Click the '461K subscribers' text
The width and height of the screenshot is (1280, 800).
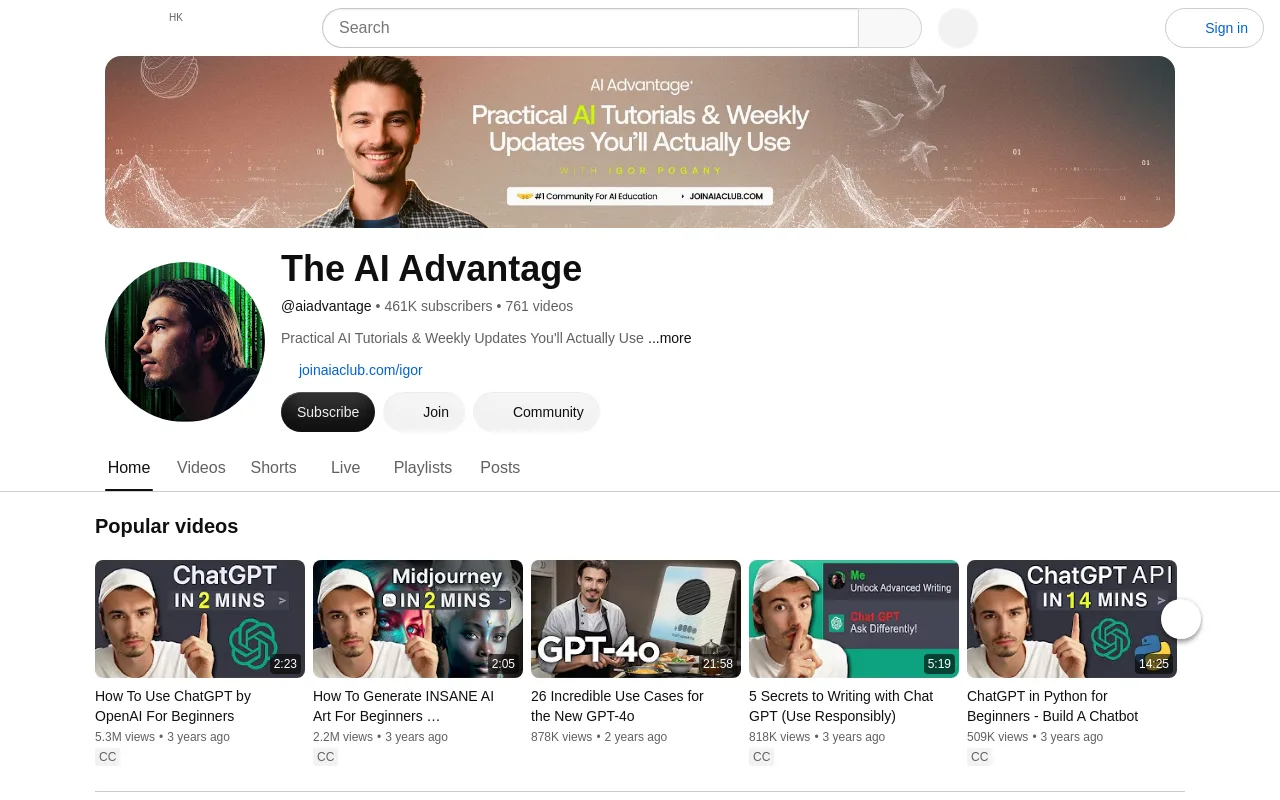click(x=438, y=306)
